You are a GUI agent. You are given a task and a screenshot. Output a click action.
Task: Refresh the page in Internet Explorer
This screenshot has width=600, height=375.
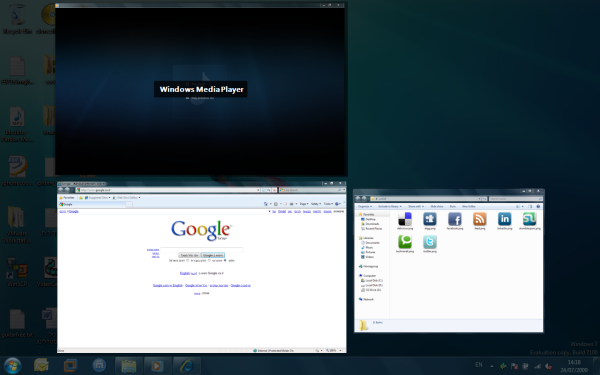pyautogui.click(x=269, y=190)
